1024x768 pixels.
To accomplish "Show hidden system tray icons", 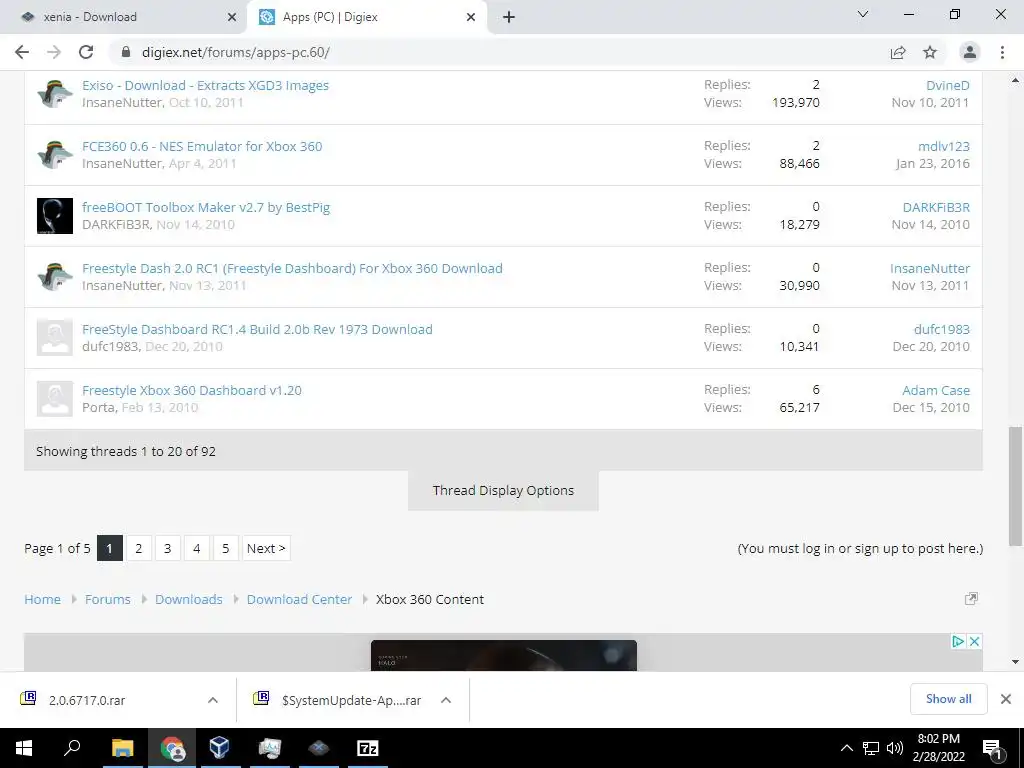I will 846,748.
